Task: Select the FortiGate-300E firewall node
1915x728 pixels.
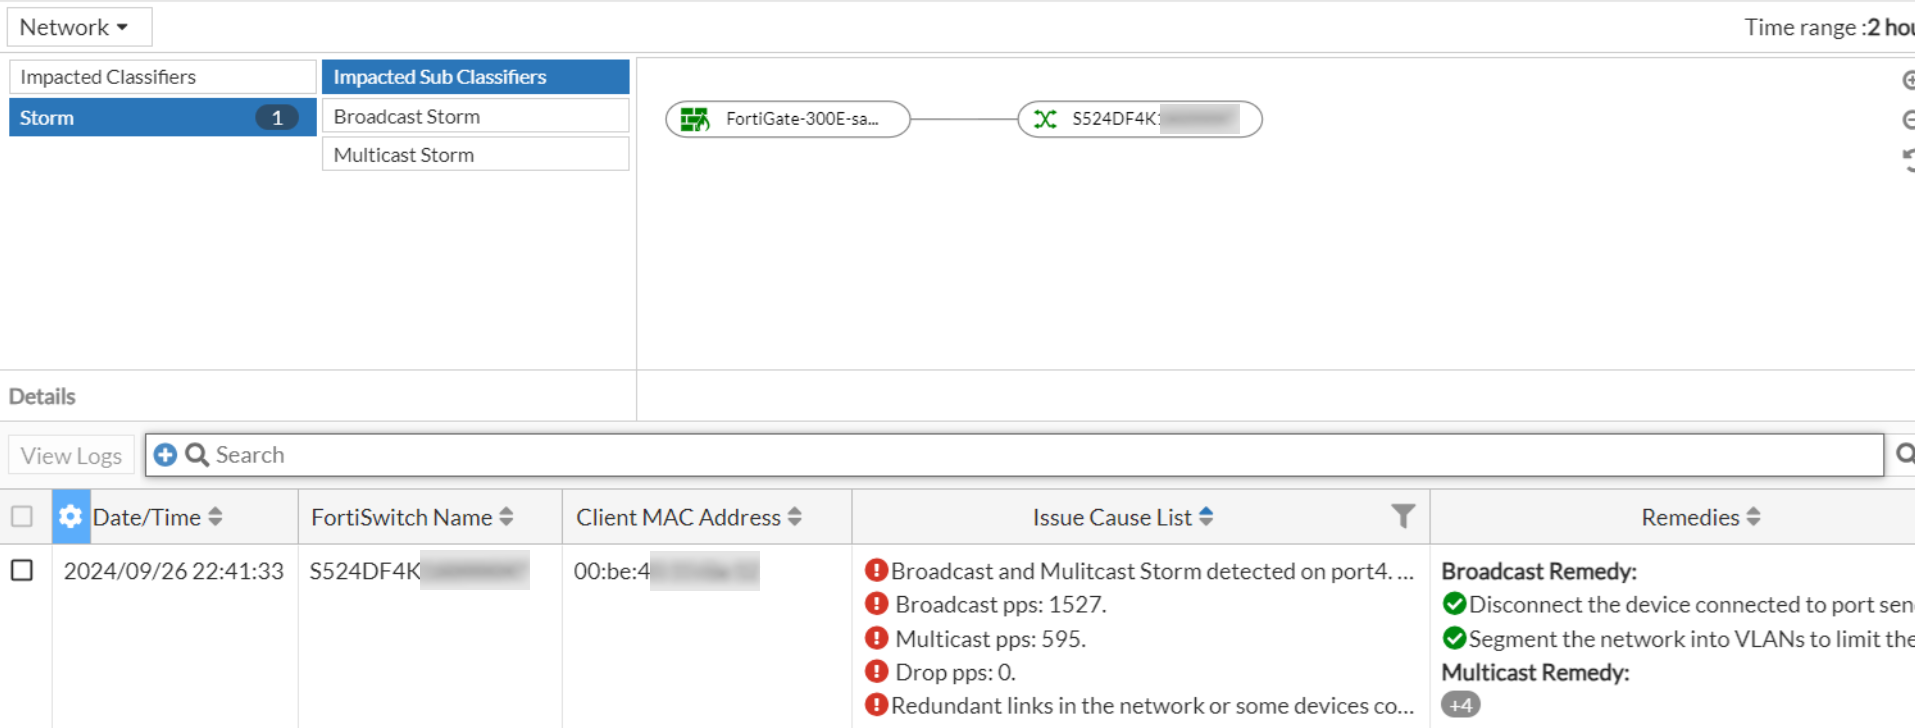Action: (x=788, y=119)
